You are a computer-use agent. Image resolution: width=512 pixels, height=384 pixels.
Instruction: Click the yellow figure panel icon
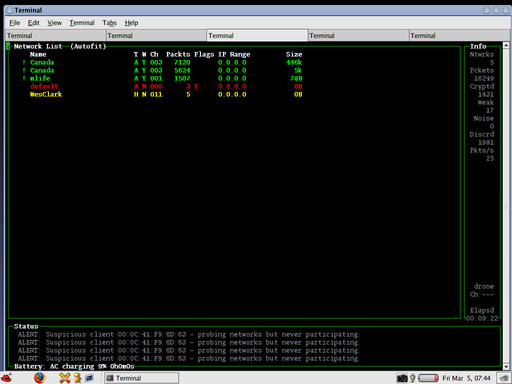click(x=78, y=378)
